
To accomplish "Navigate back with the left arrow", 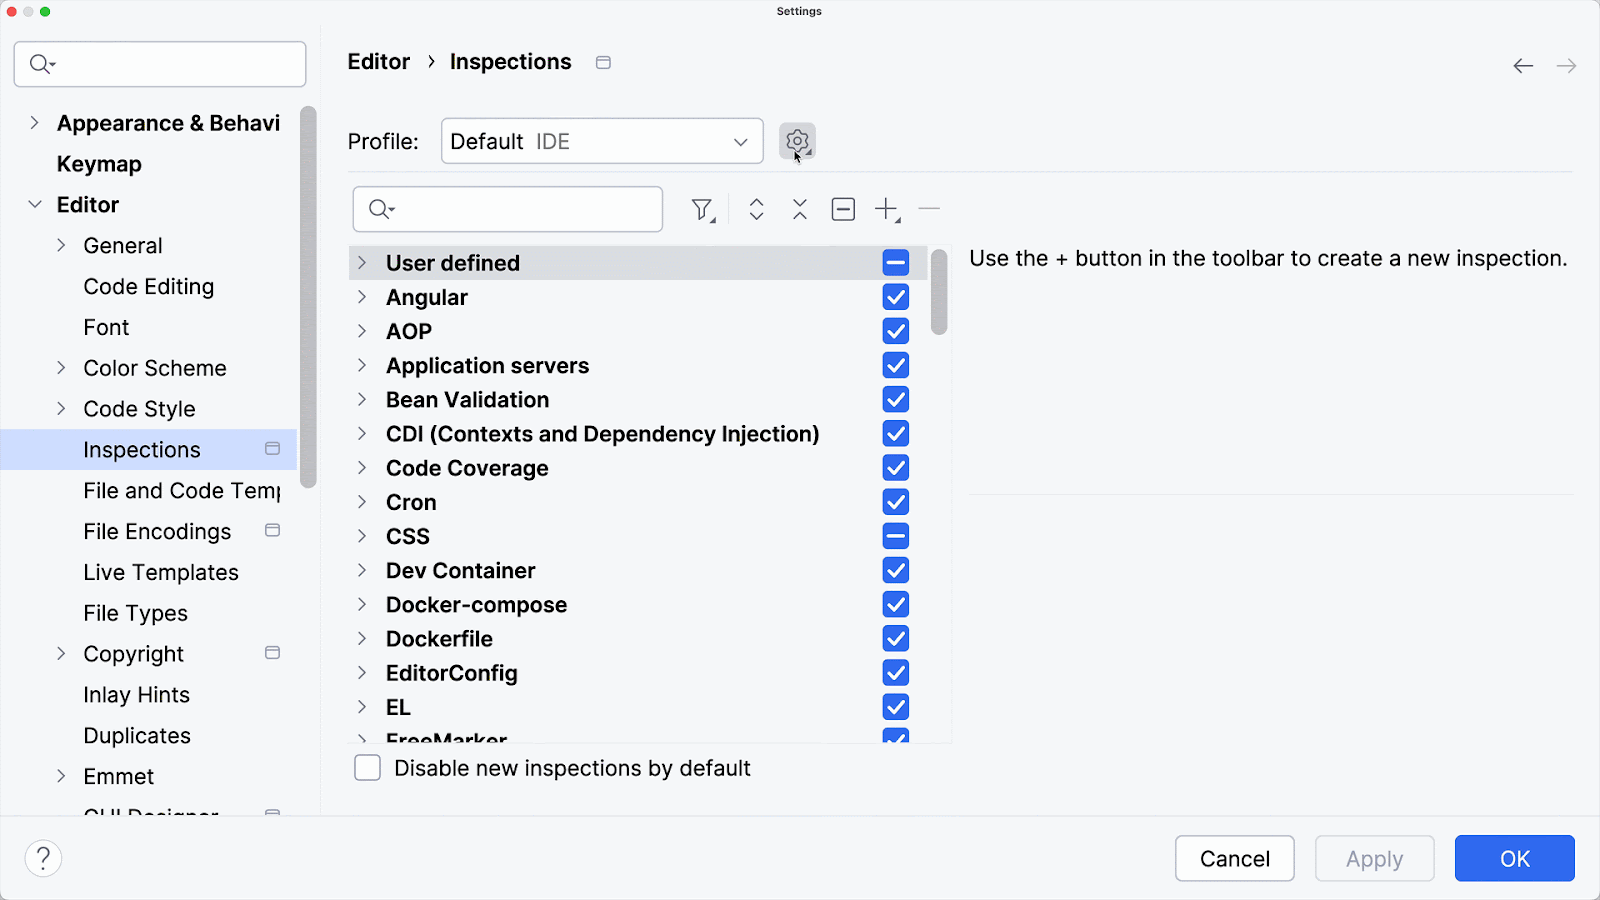I will coord(1523,66).
